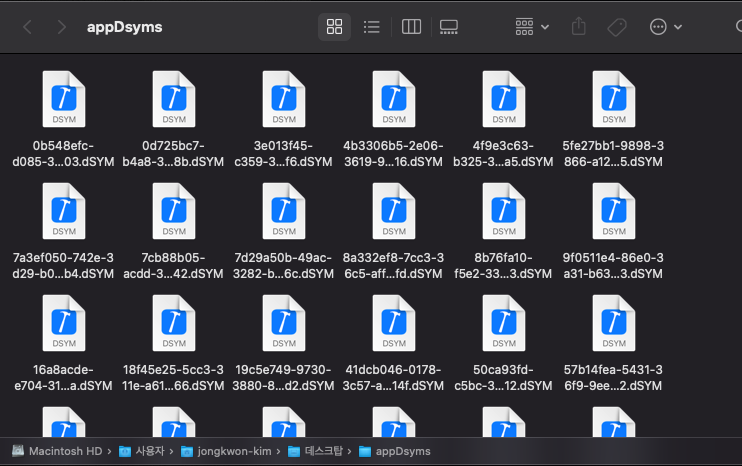Go forward with the right chevron button
Screen dimensions: 742x466
pyautogui.click(x=61, y=27)
